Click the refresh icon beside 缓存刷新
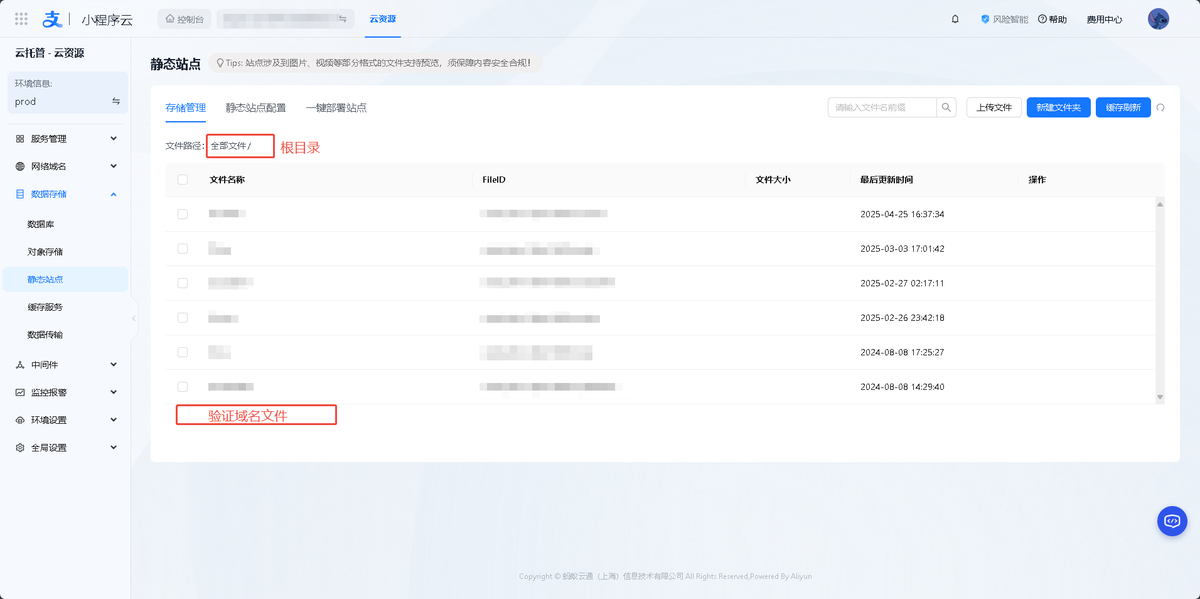Screen dimensions: 1200x599 click(x=1161, y=108)
